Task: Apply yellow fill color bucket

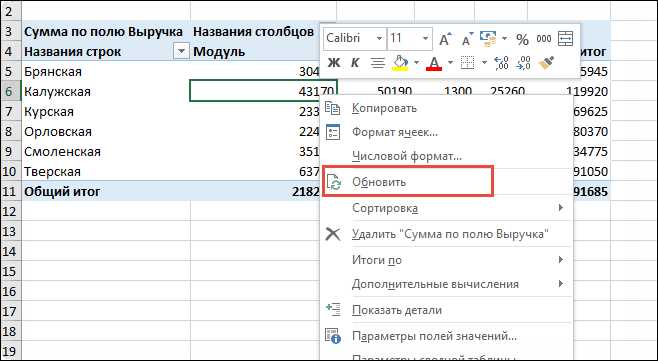Action: [400, 63]
